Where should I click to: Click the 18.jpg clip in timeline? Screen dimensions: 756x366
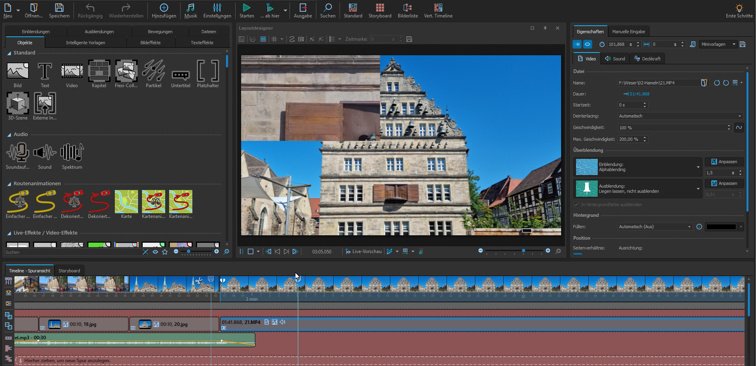[x=83, y=325]
